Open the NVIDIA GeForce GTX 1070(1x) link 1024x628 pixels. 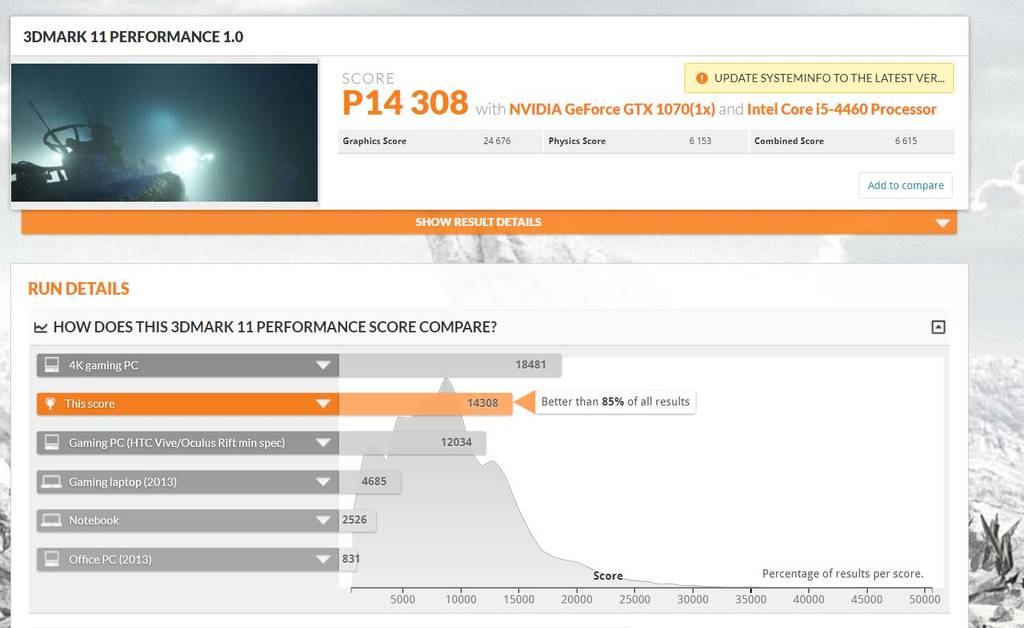(612, 109)
